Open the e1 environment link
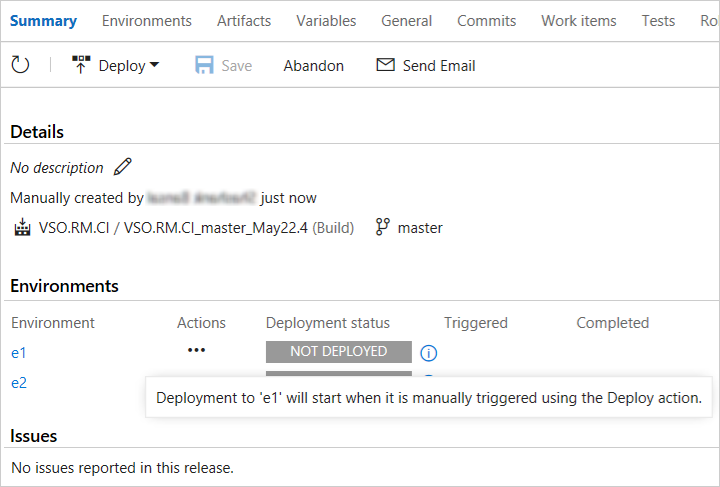This screenshot has height=487, width=720. [x=18, y=352]
